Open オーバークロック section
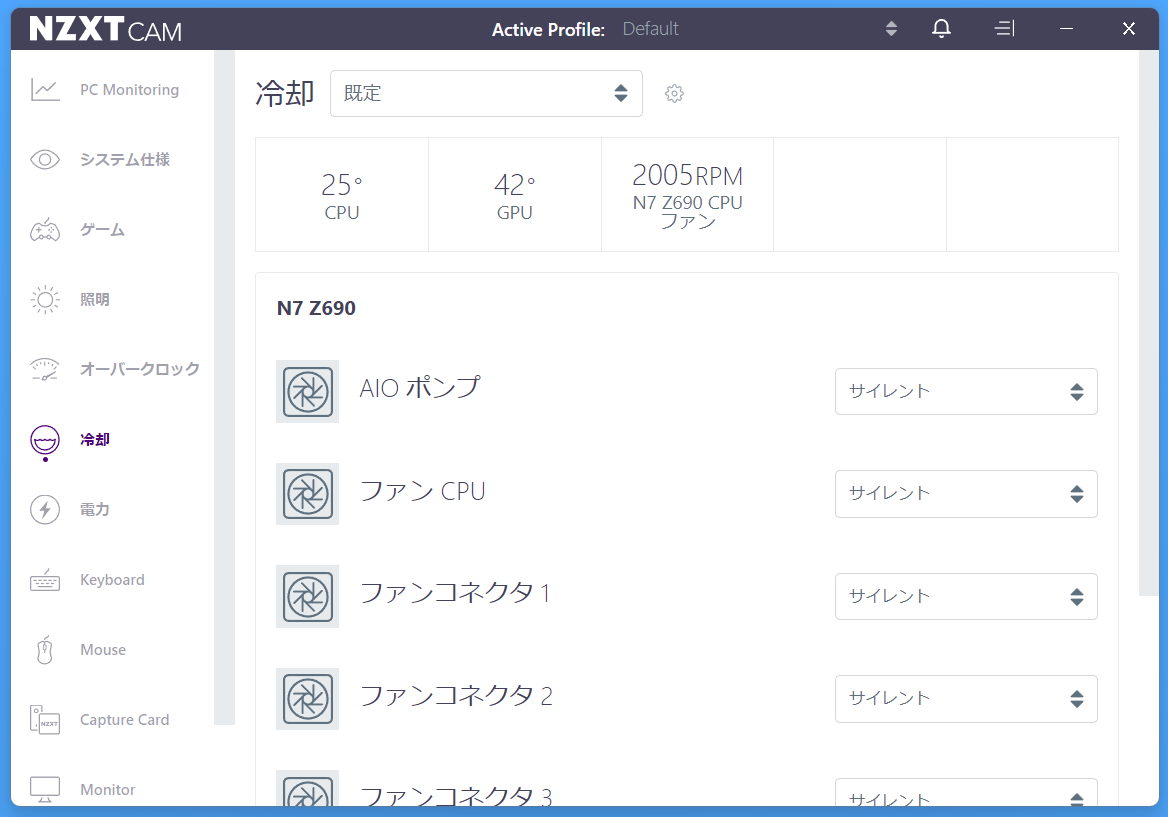The width and height of the screenshot is (1168, 817). pos(140,369)
